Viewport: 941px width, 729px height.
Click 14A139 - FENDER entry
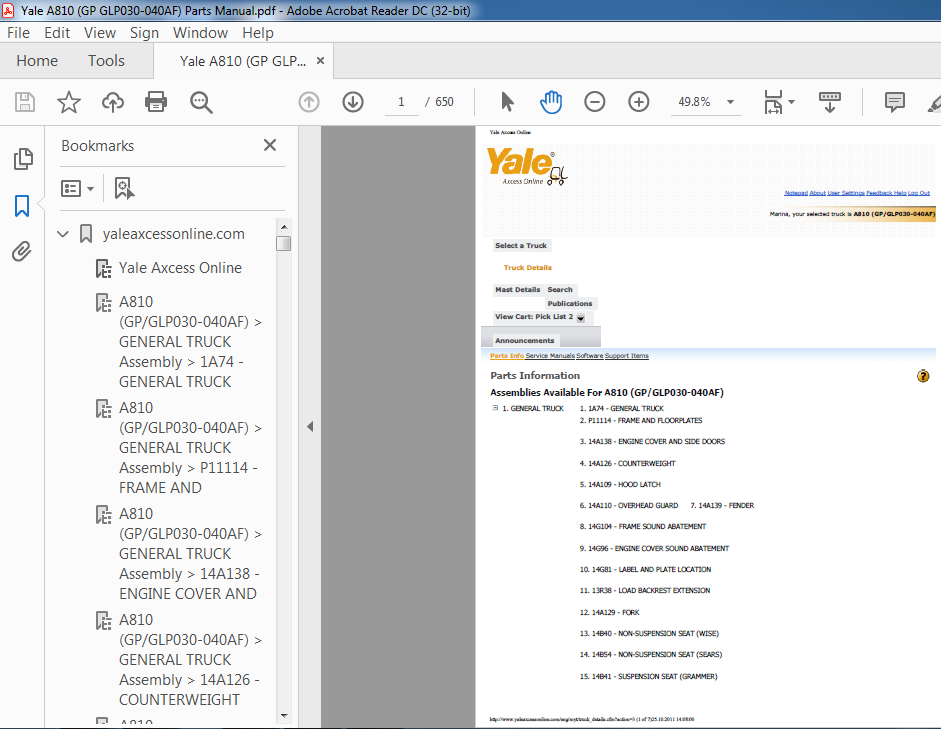coord(722,506)
